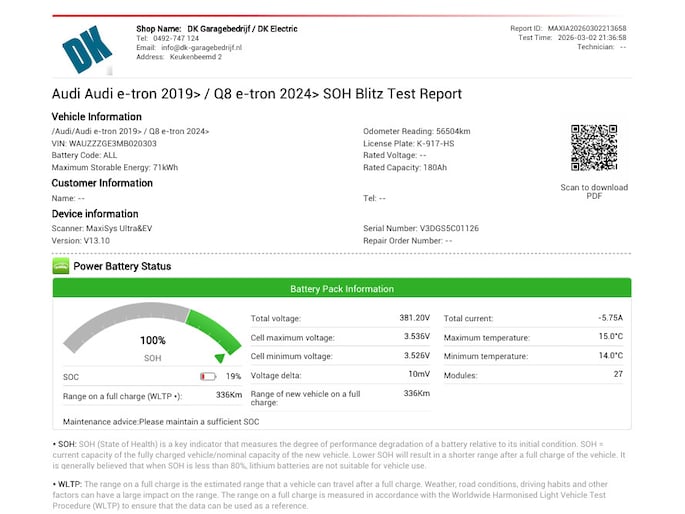Click the Total voltage value 381.20V
The image size is (685, 514).
[414, 318]
